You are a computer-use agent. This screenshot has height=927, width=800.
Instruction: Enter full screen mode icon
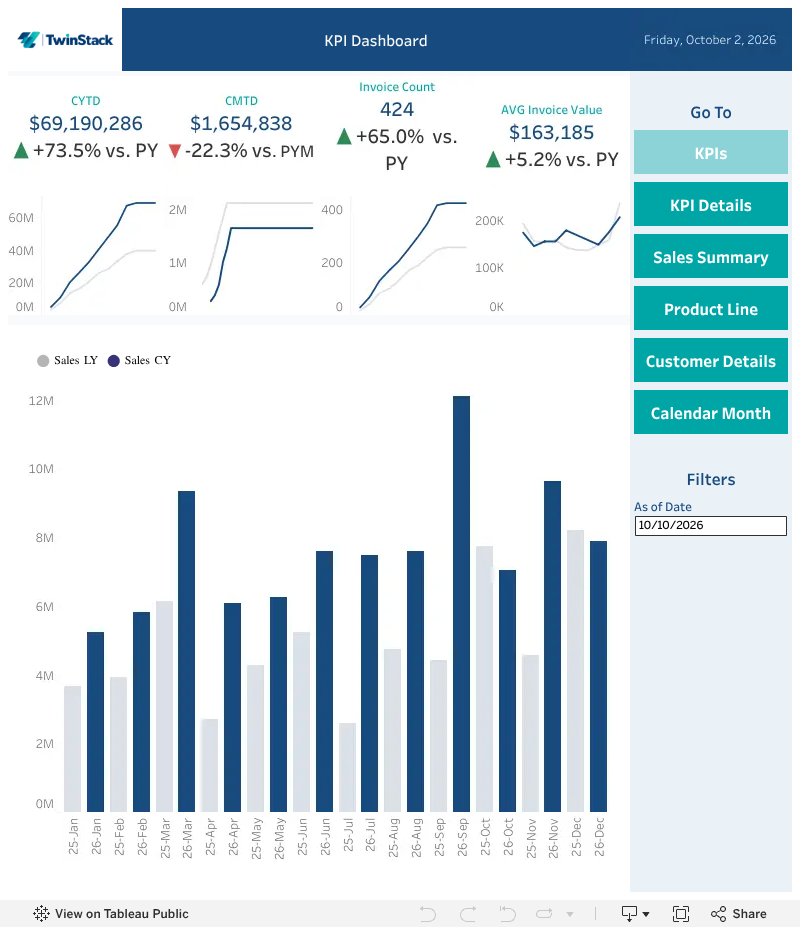(681, 914)
